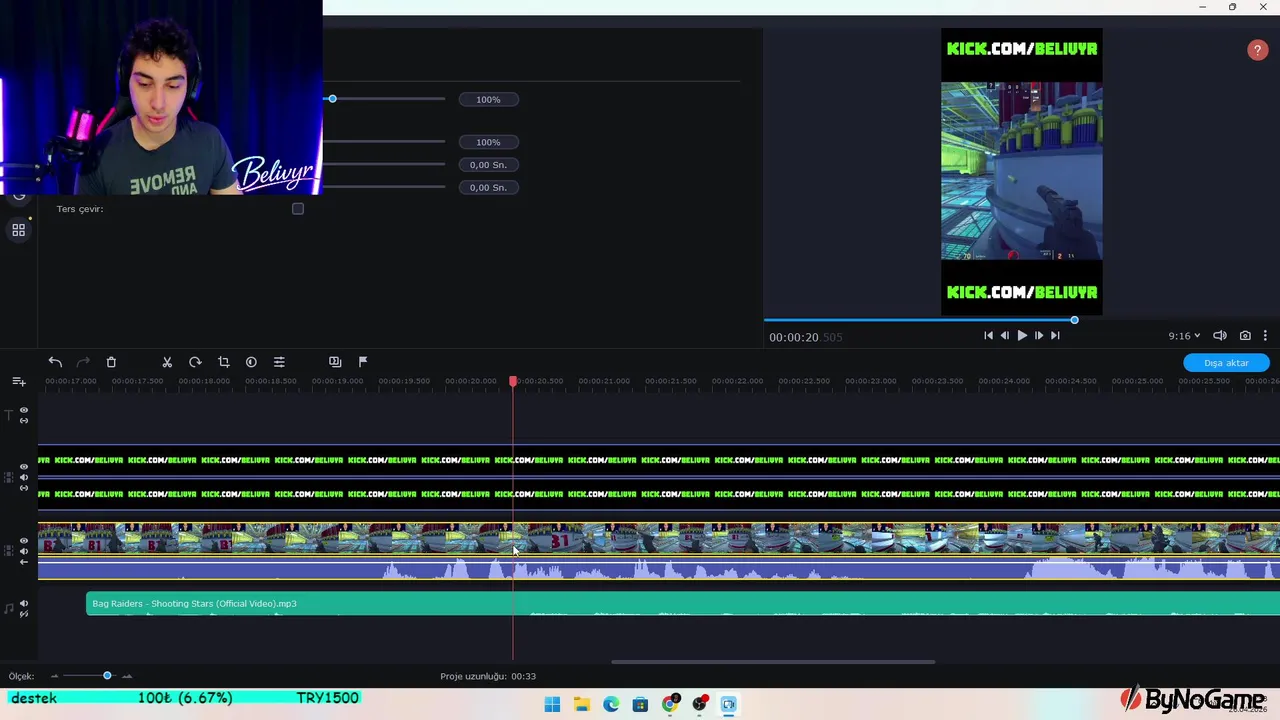Mute the overlay track speaker

click(24, 478)
